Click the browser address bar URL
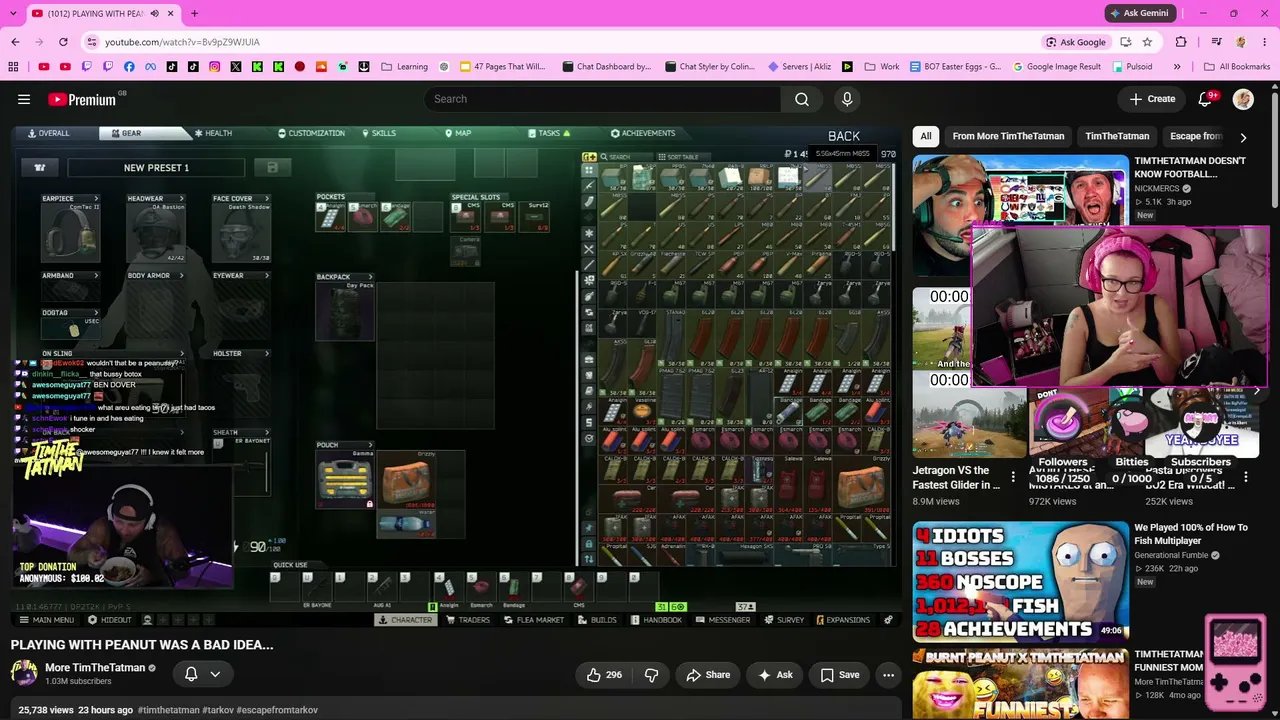The height and width of the screenshot is (720, 1280). (182, 42)
